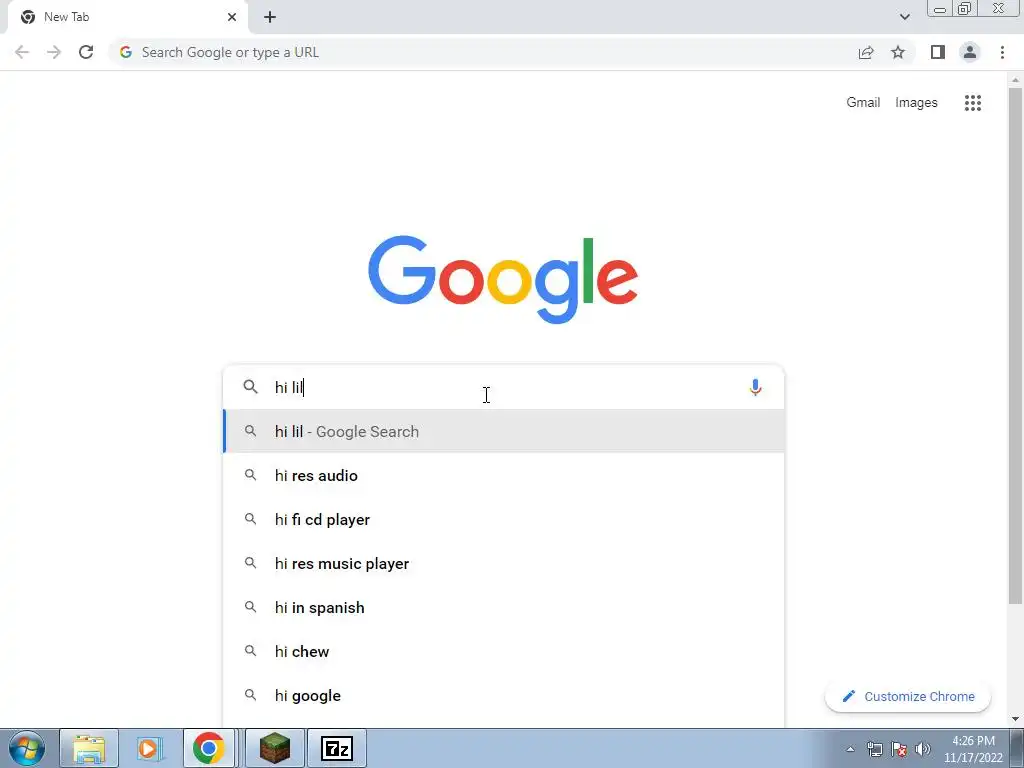Click the Google logo
Viewport: 1024px width, 768px height.
pyautogui.click(x=503, y=280)
